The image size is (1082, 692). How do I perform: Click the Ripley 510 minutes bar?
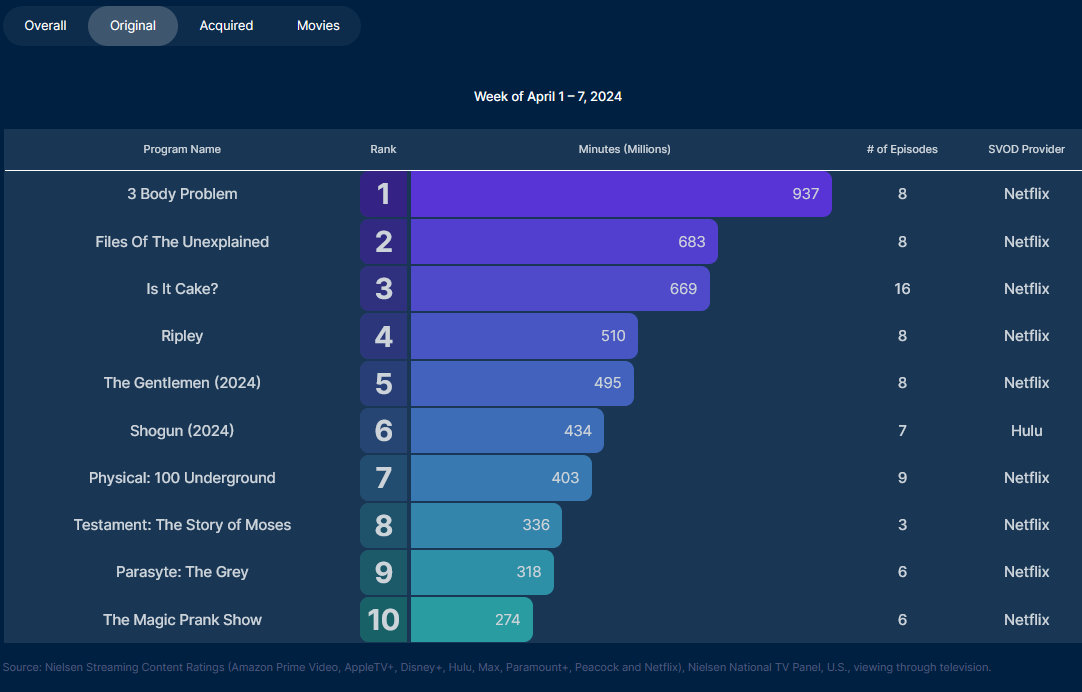click(x=523, y=336)
